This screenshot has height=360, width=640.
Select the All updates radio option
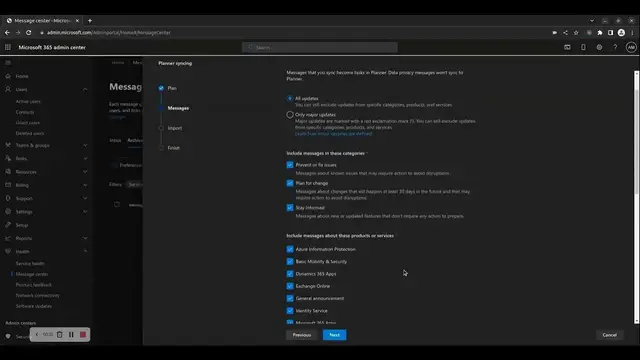(290, 98)
